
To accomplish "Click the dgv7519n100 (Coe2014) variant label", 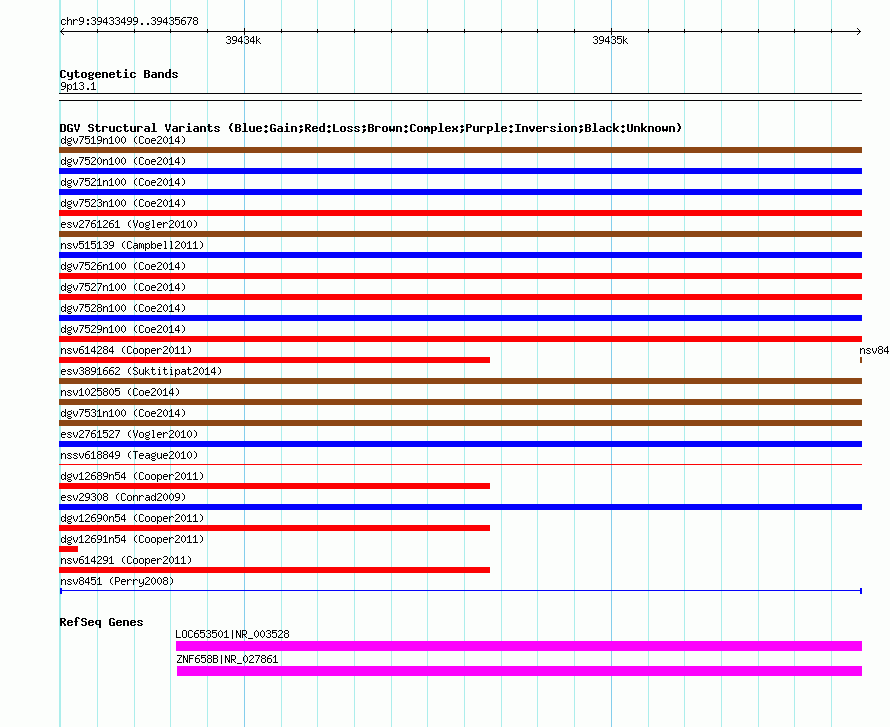I will (x=123, y=140).
